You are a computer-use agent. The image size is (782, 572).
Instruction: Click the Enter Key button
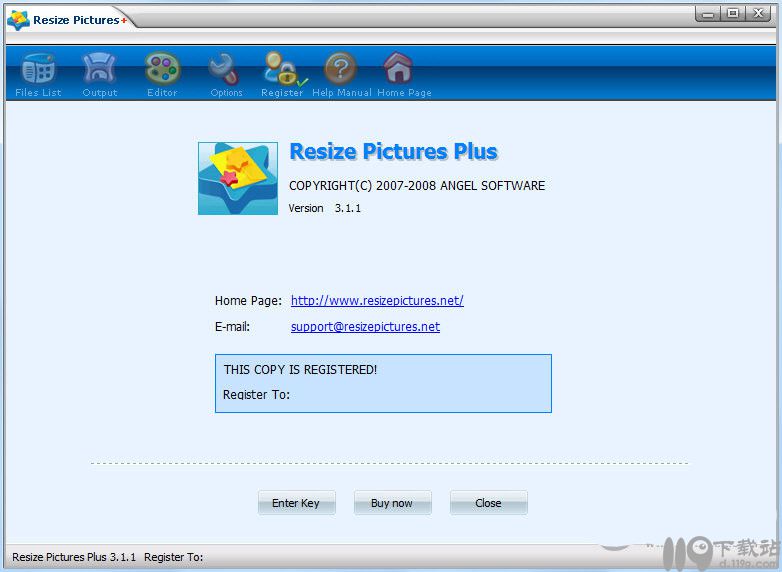point(296,503)
